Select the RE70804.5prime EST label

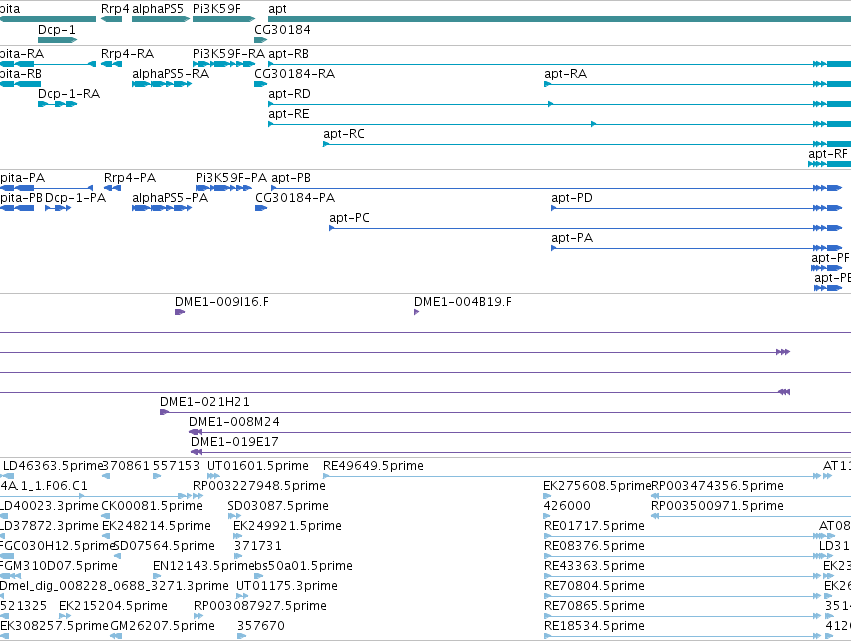(594, 587)
